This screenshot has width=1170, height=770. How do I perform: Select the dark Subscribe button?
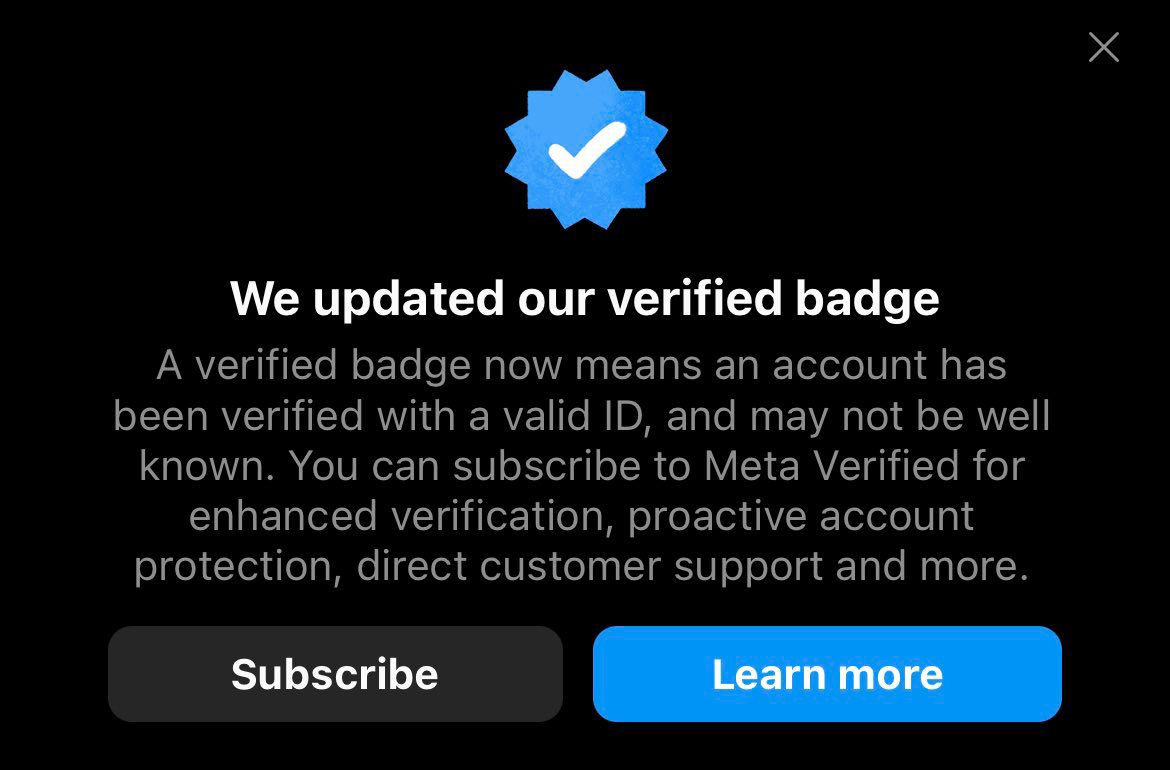(335, 674)
